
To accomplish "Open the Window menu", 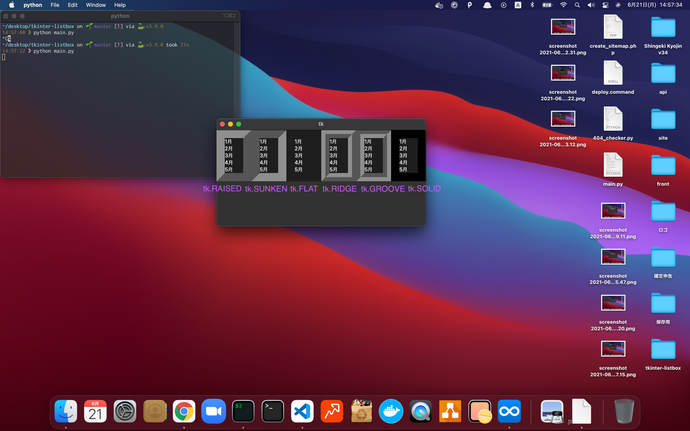I will pyautogui.click(x=95, y=5).
